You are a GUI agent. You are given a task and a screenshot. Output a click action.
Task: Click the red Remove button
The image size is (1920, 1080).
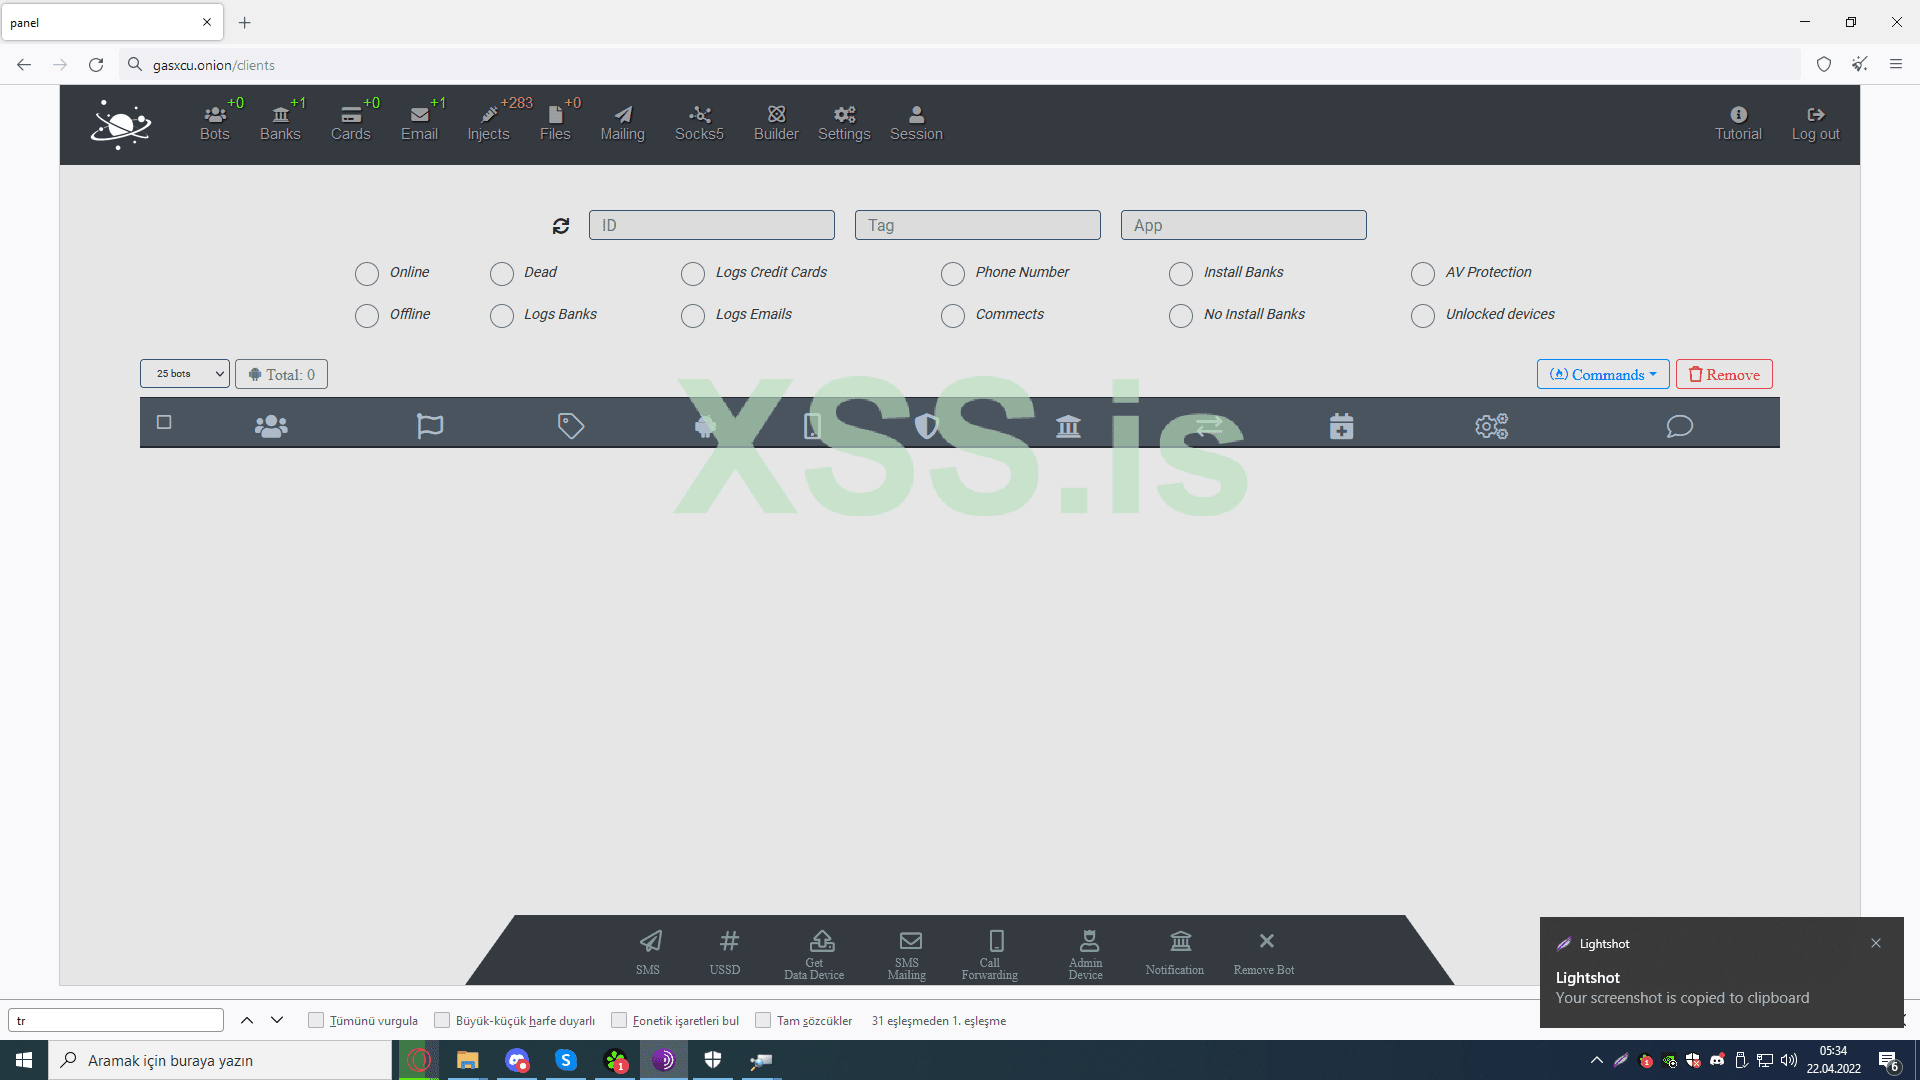pyautogui.click(x=1724, y=374)
